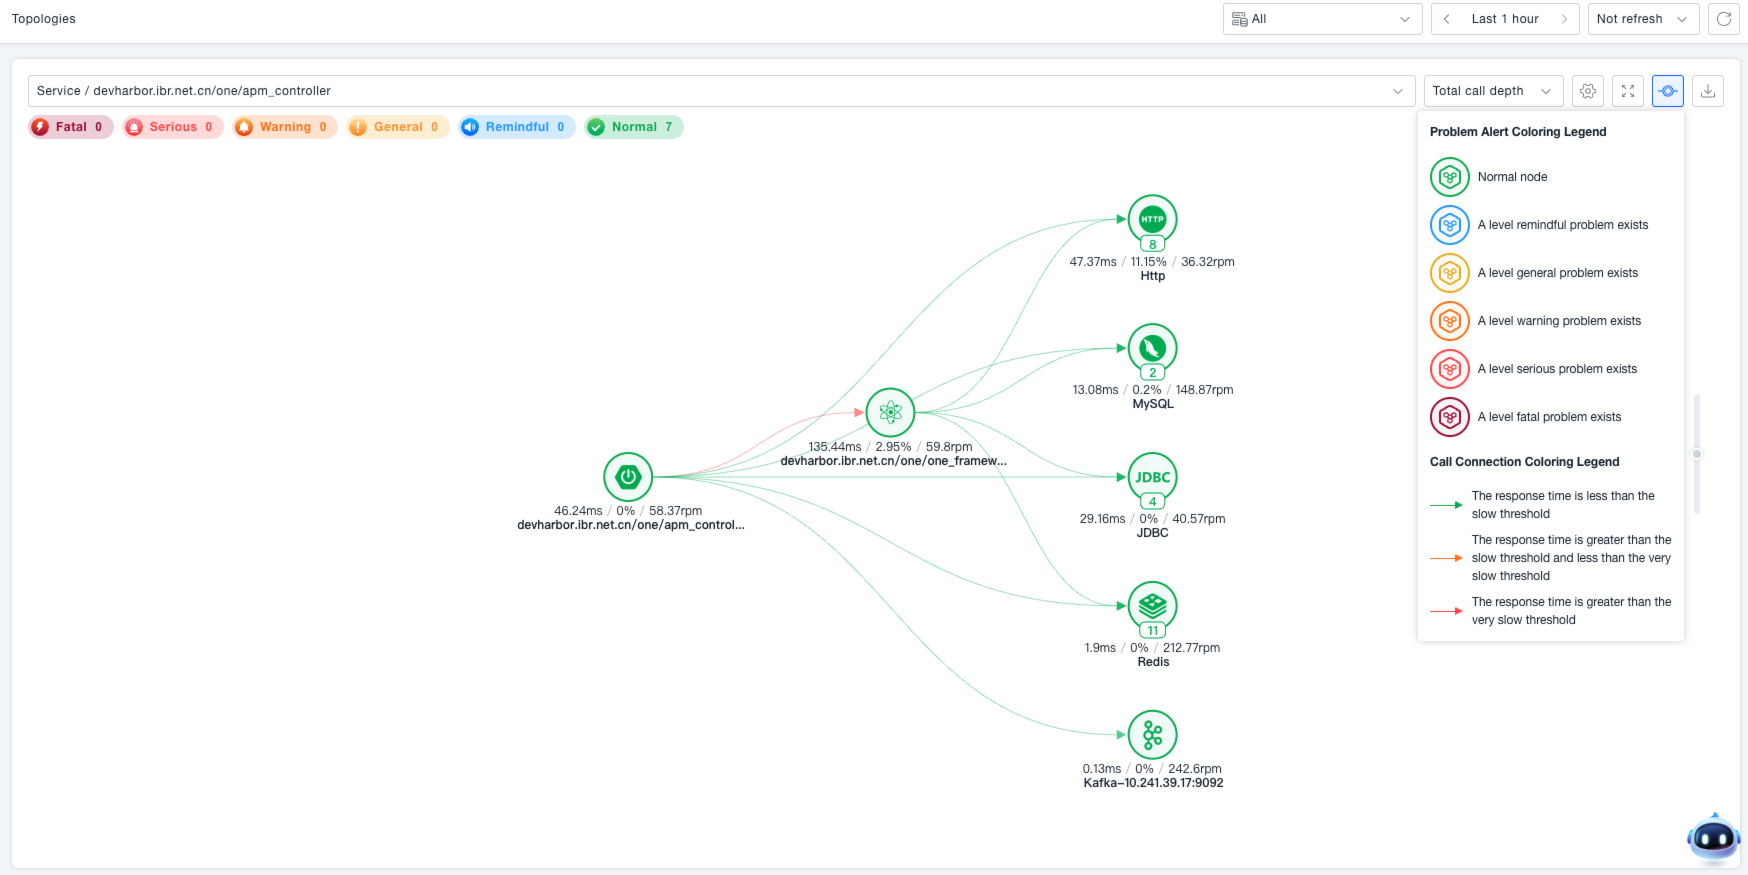Open topology settings gear
Screen dimensions: 1748x875
click(x=1588, y=91)
